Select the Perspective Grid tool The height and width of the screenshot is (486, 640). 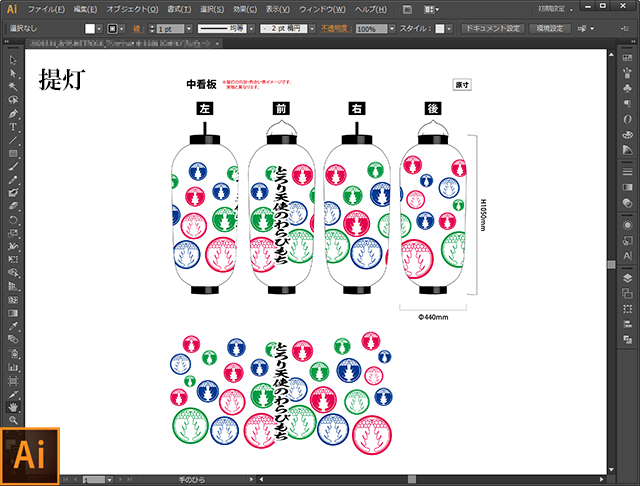[x=13, y=286]
